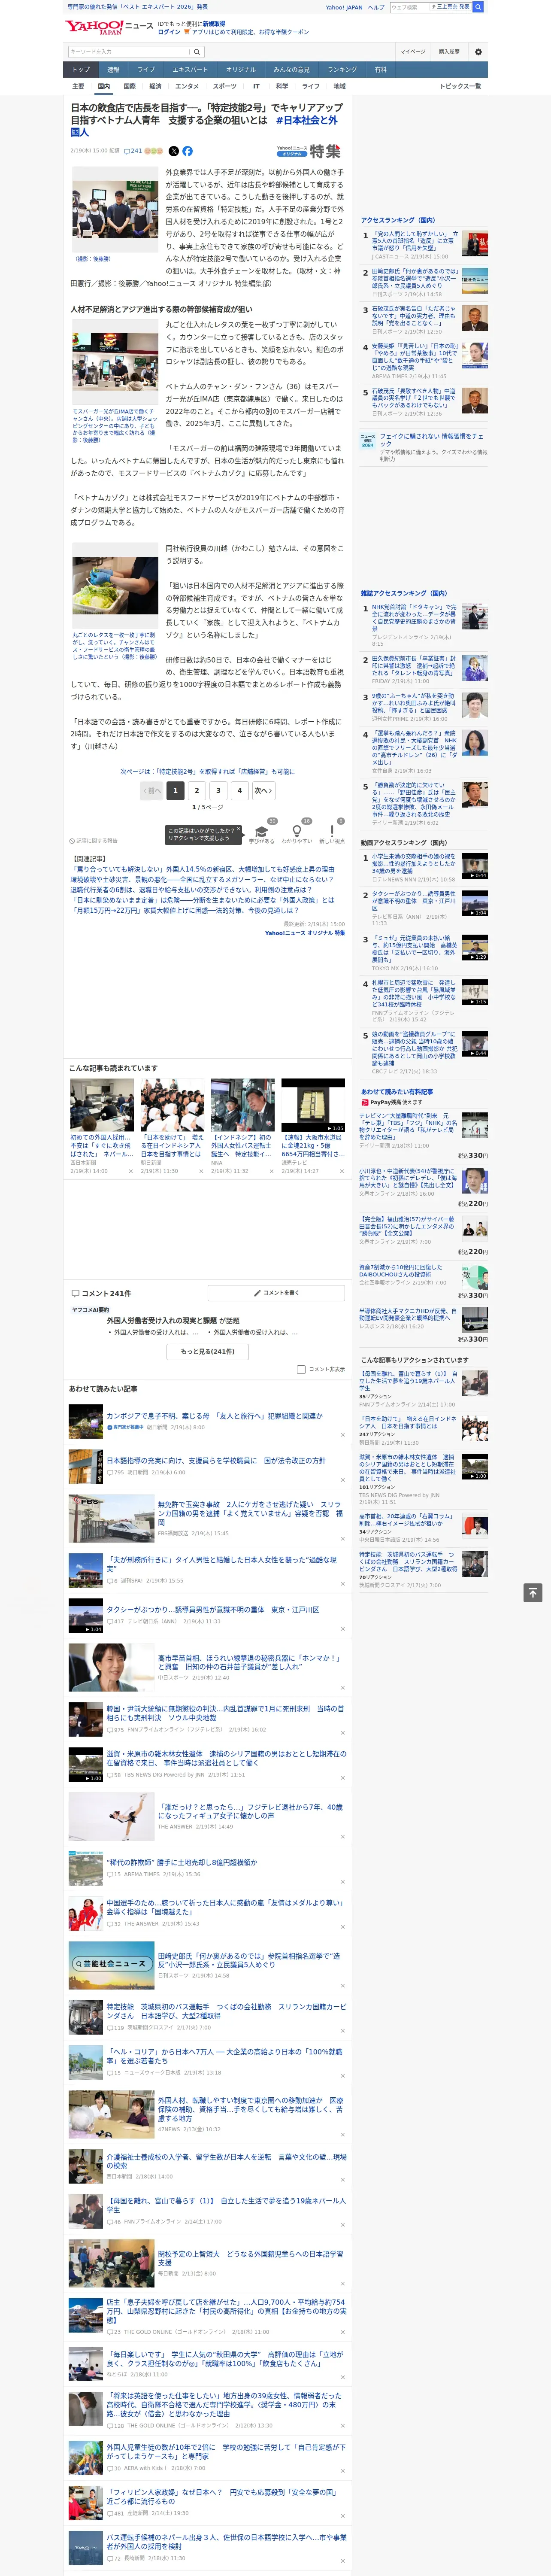
Task: Open related link 退職代行業者の6割は
Action: [190, 890]
